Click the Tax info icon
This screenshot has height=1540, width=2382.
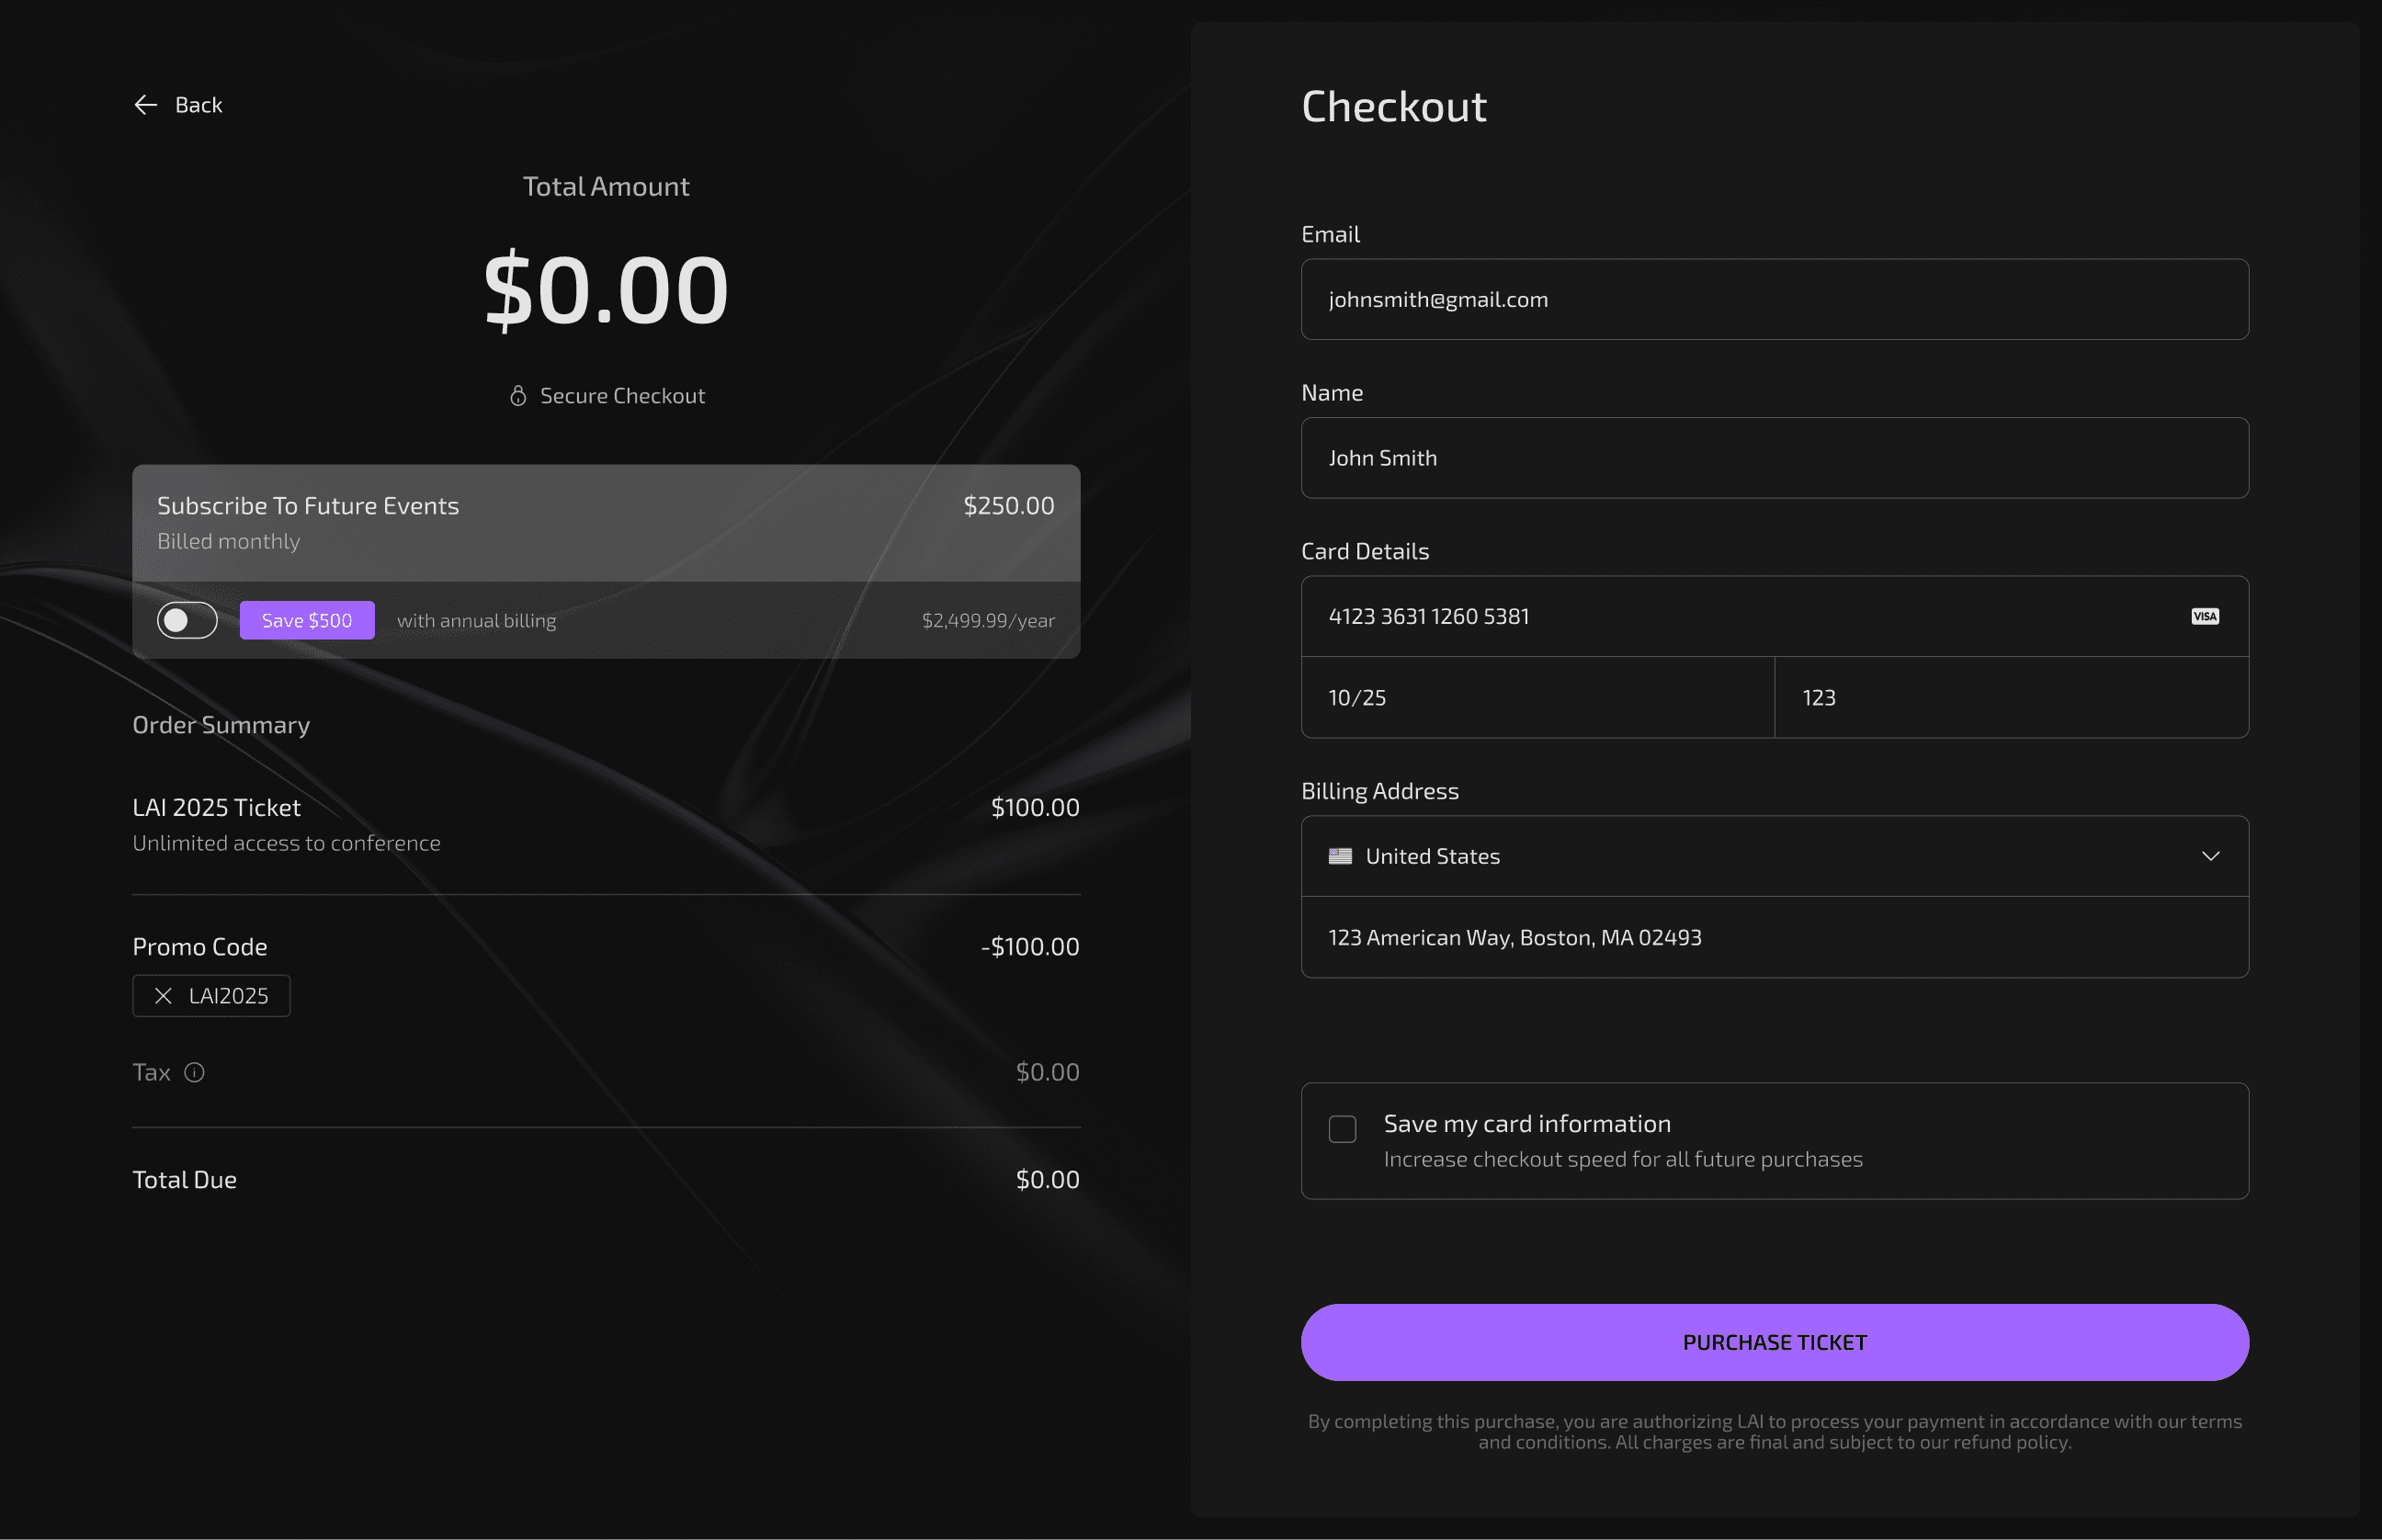point(195,1072)
